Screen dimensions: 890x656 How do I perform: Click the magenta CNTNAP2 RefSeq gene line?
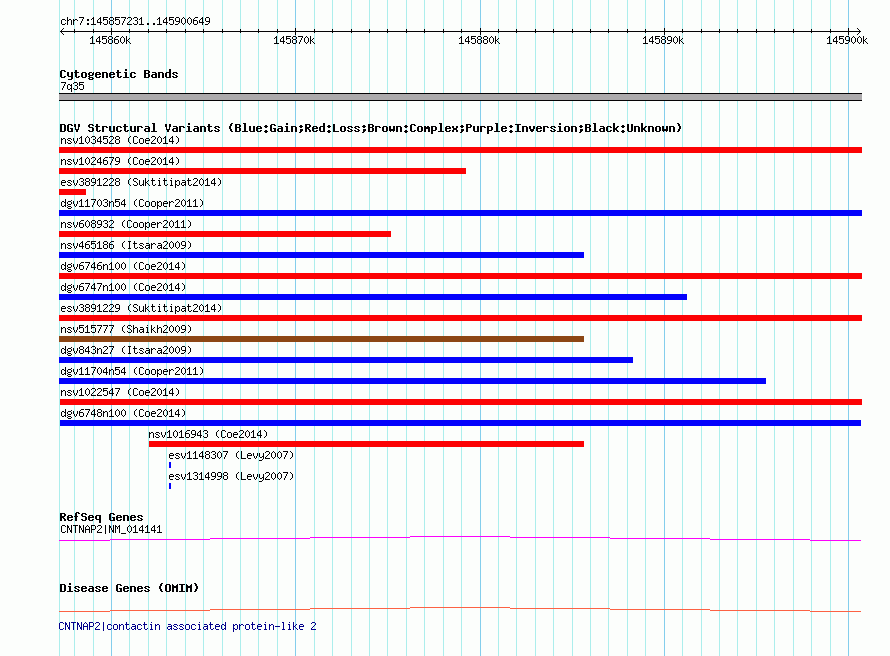460,538
